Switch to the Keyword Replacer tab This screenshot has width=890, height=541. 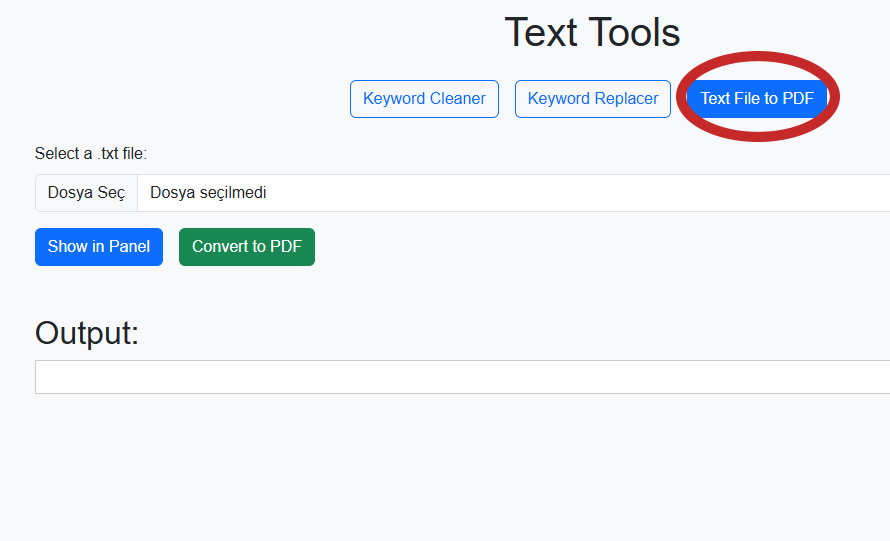[592, 99]
